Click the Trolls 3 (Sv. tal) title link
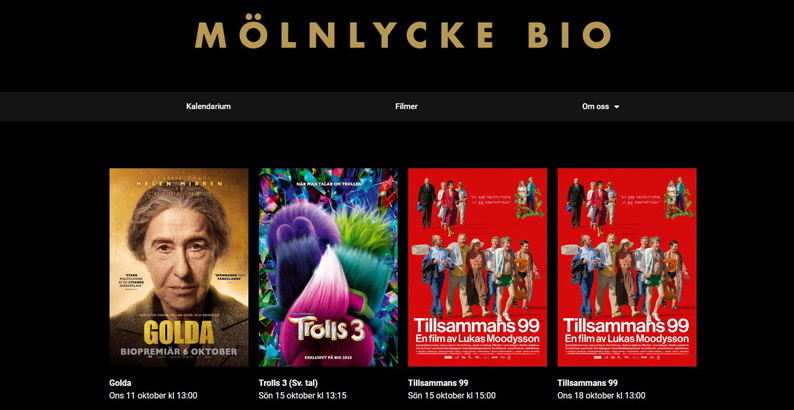 [x=288, y=383]
